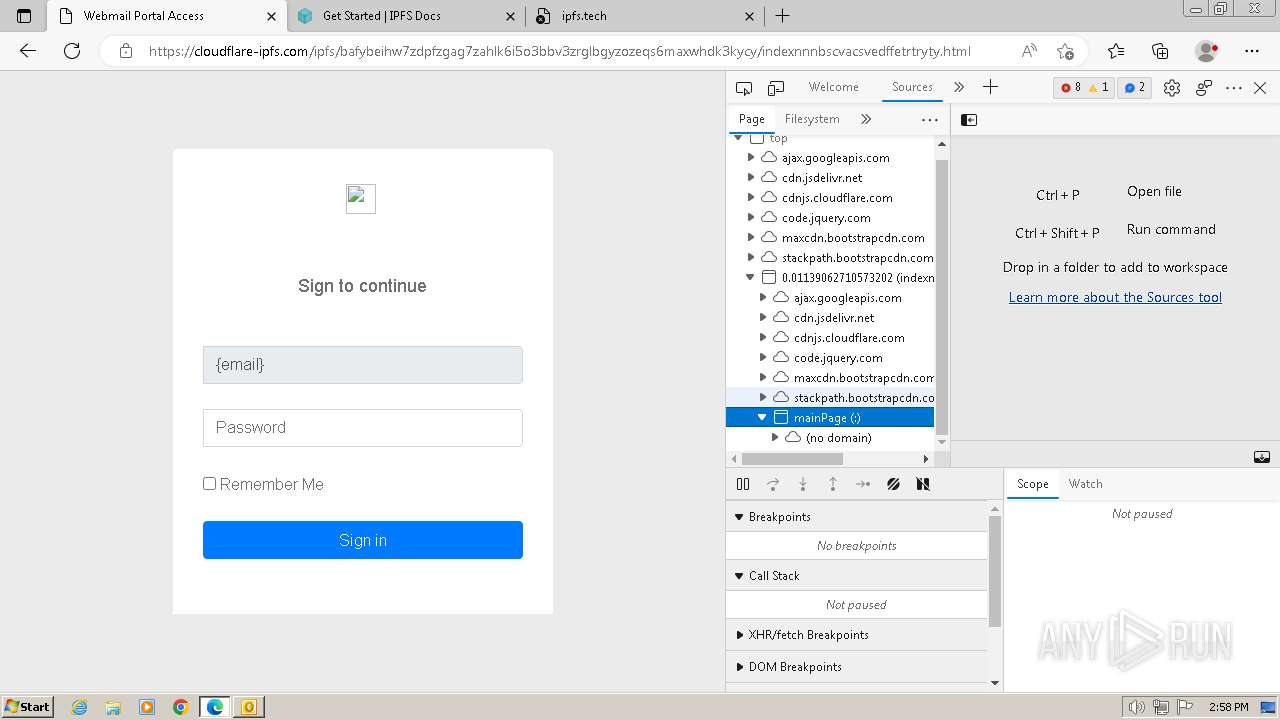Click the site info lock icon
Screen dimensions: 1280x720
(126, 51)
